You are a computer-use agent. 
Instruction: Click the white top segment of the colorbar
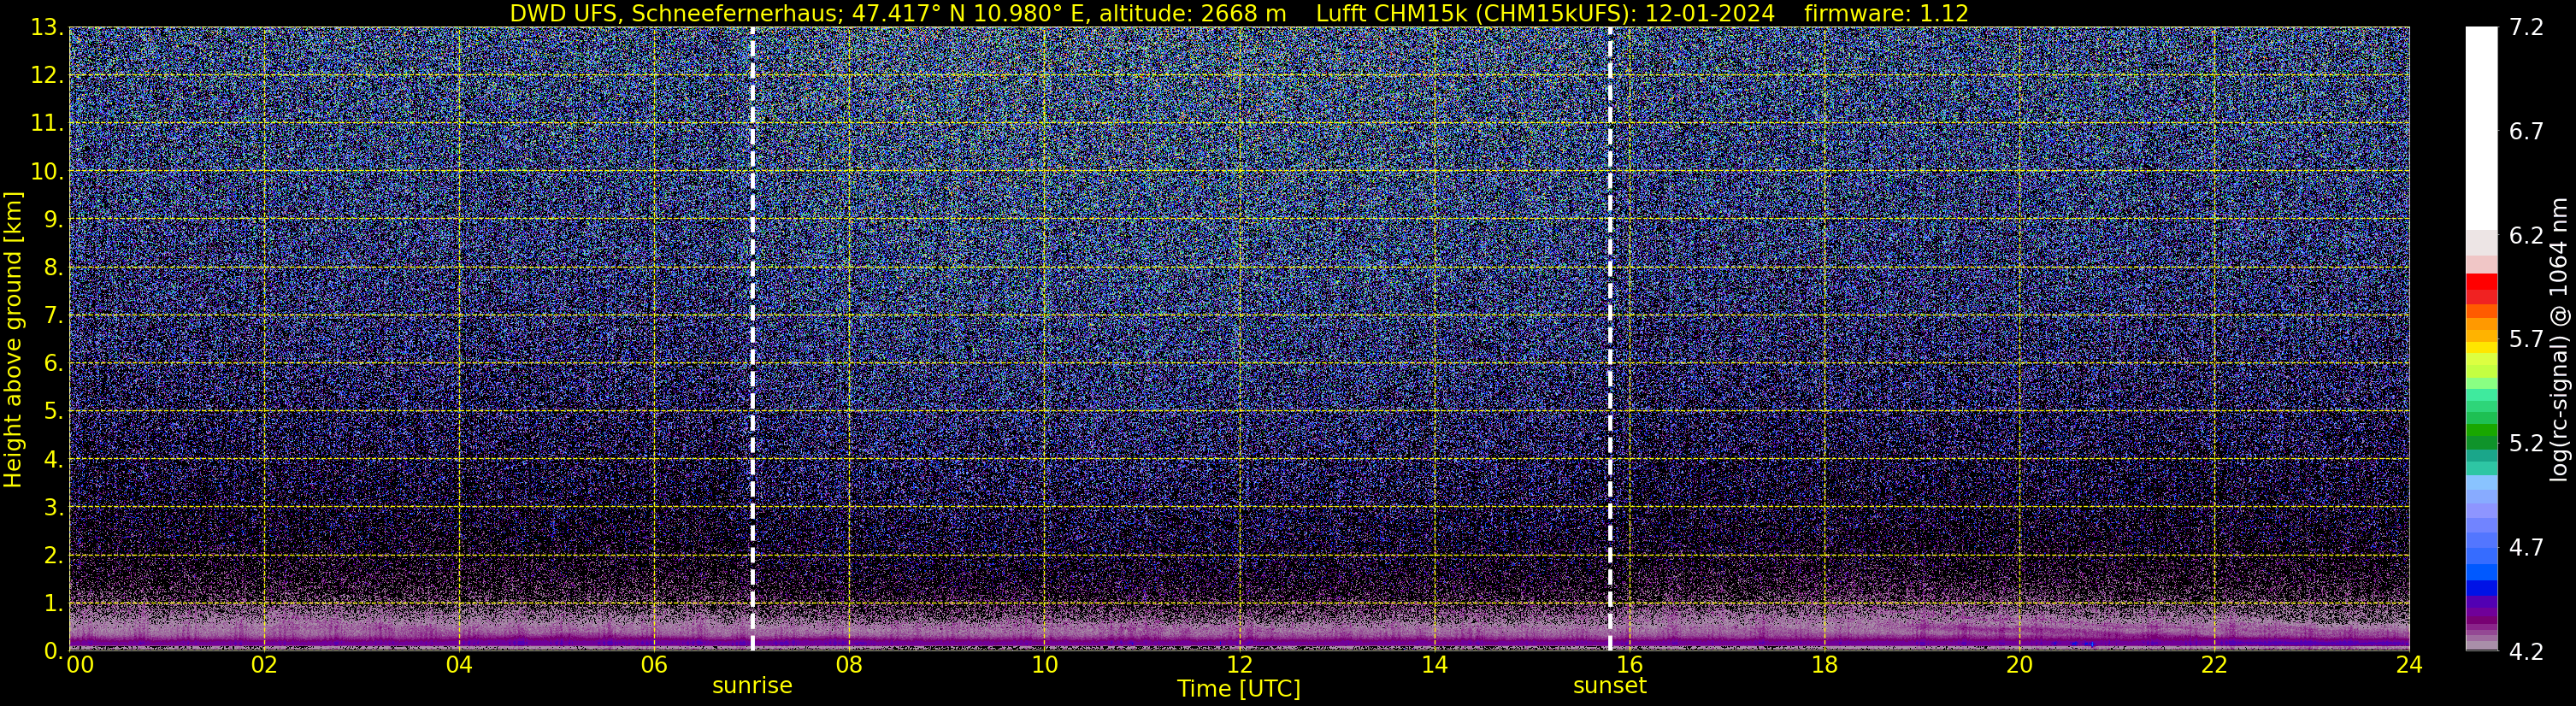pyautogui.click(x=2481, y=128)
